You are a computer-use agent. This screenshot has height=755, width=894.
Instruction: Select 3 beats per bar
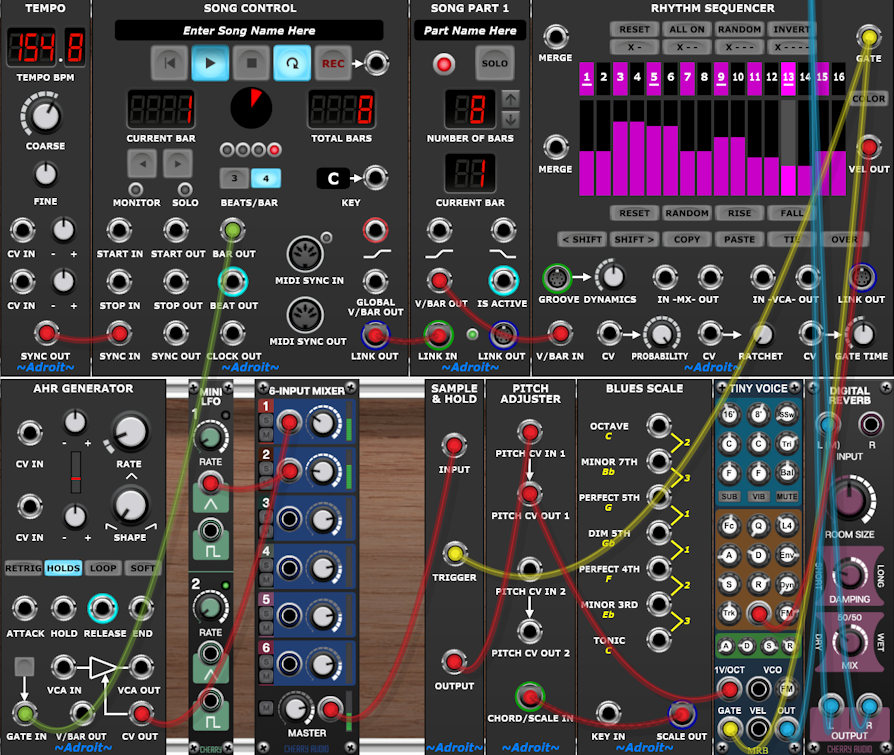coord(234,178)
